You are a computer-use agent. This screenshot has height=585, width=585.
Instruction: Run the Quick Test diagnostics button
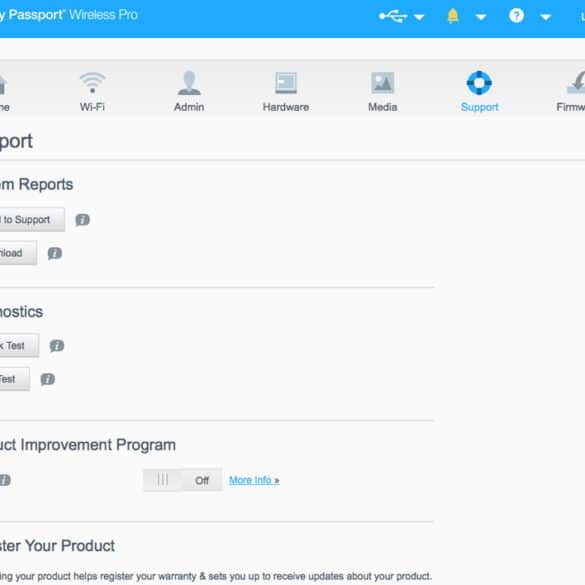pos(19,345)
